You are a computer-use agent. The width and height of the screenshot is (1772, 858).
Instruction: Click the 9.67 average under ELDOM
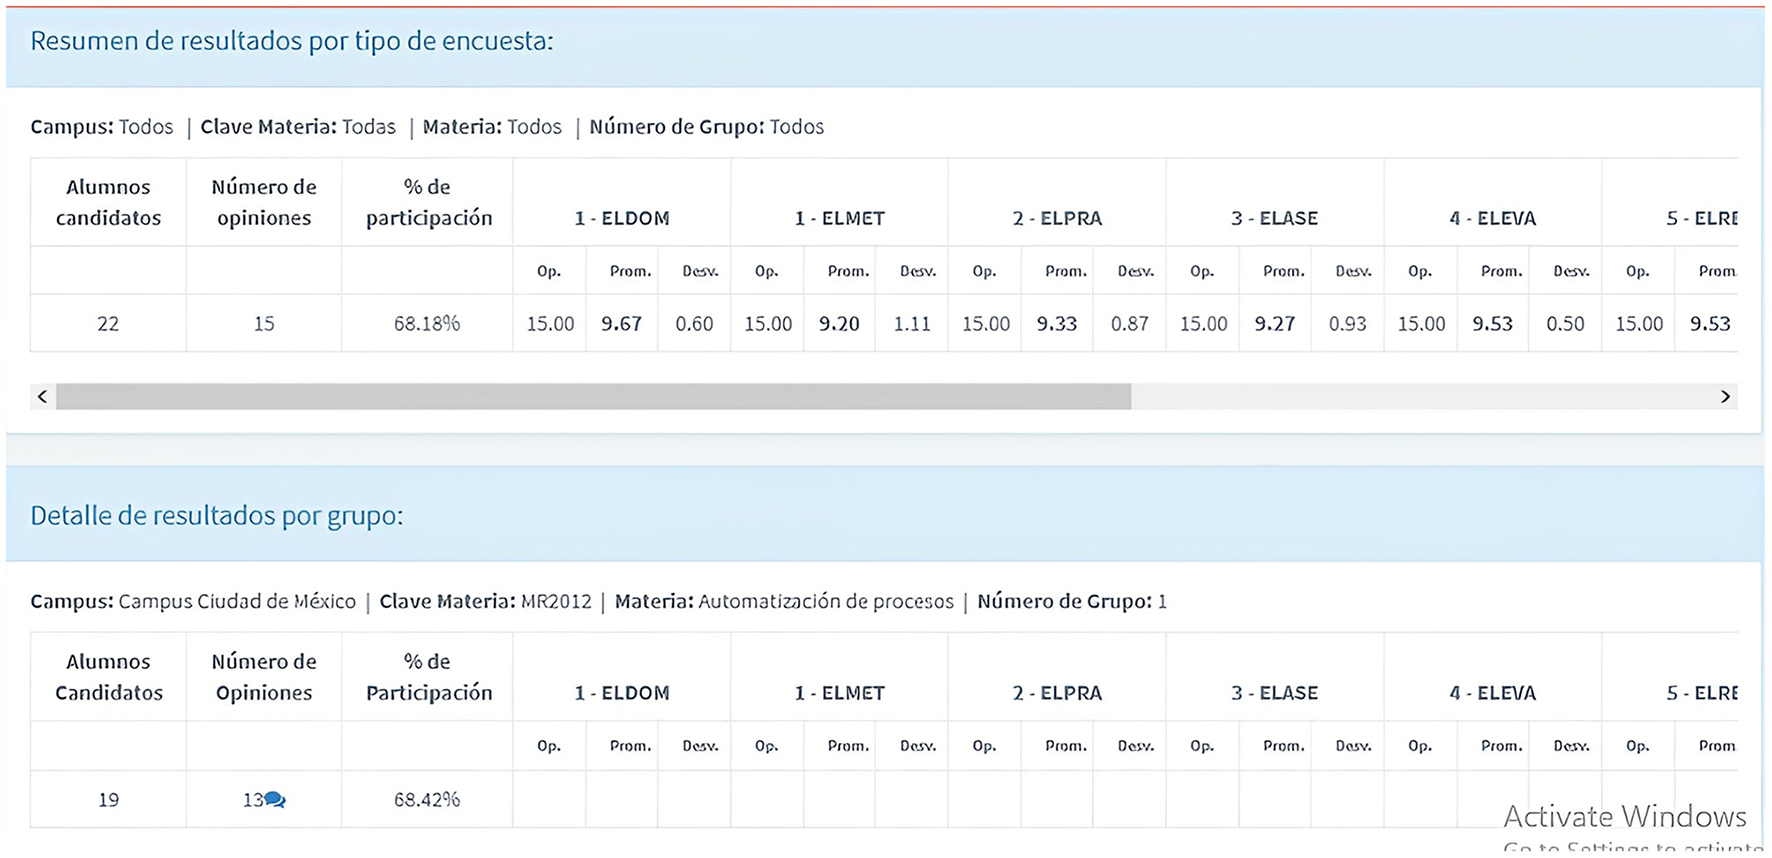pos(621,324)
